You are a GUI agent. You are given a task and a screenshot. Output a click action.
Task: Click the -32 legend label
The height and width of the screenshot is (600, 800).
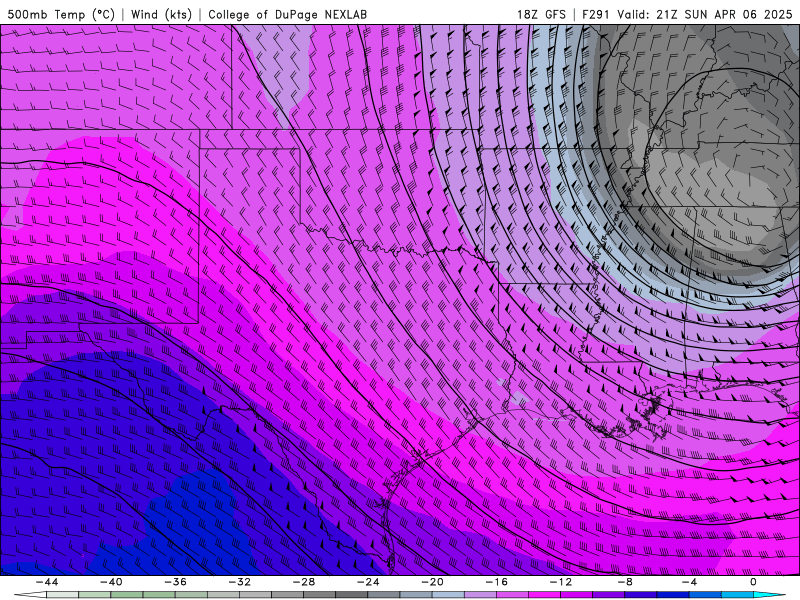point(239,582)
